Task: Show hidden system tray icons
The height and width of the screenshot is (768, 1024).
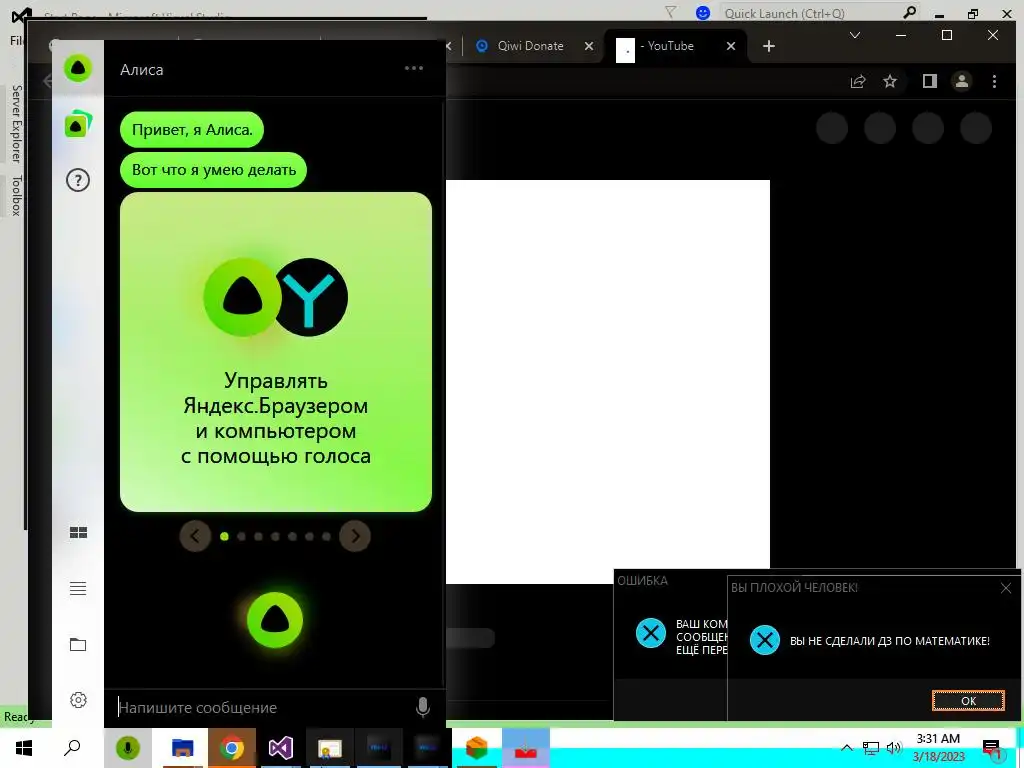Action: click(x=846, y=748)
